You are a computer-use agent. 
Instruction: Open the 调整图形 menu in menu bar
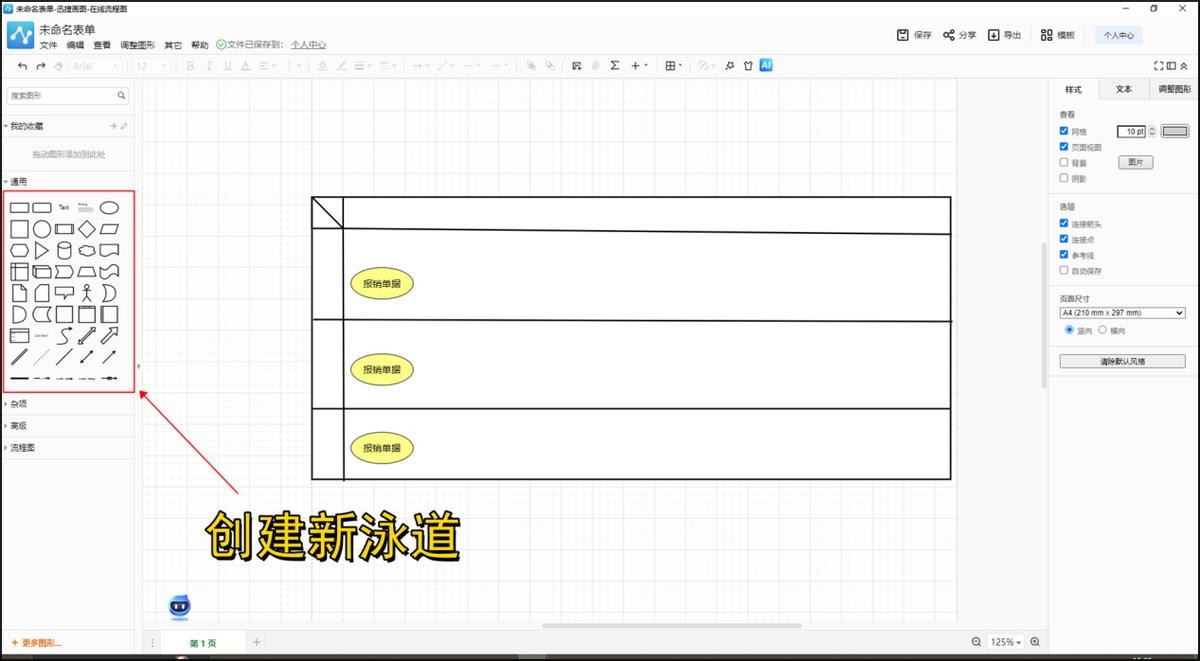[137, 45]
